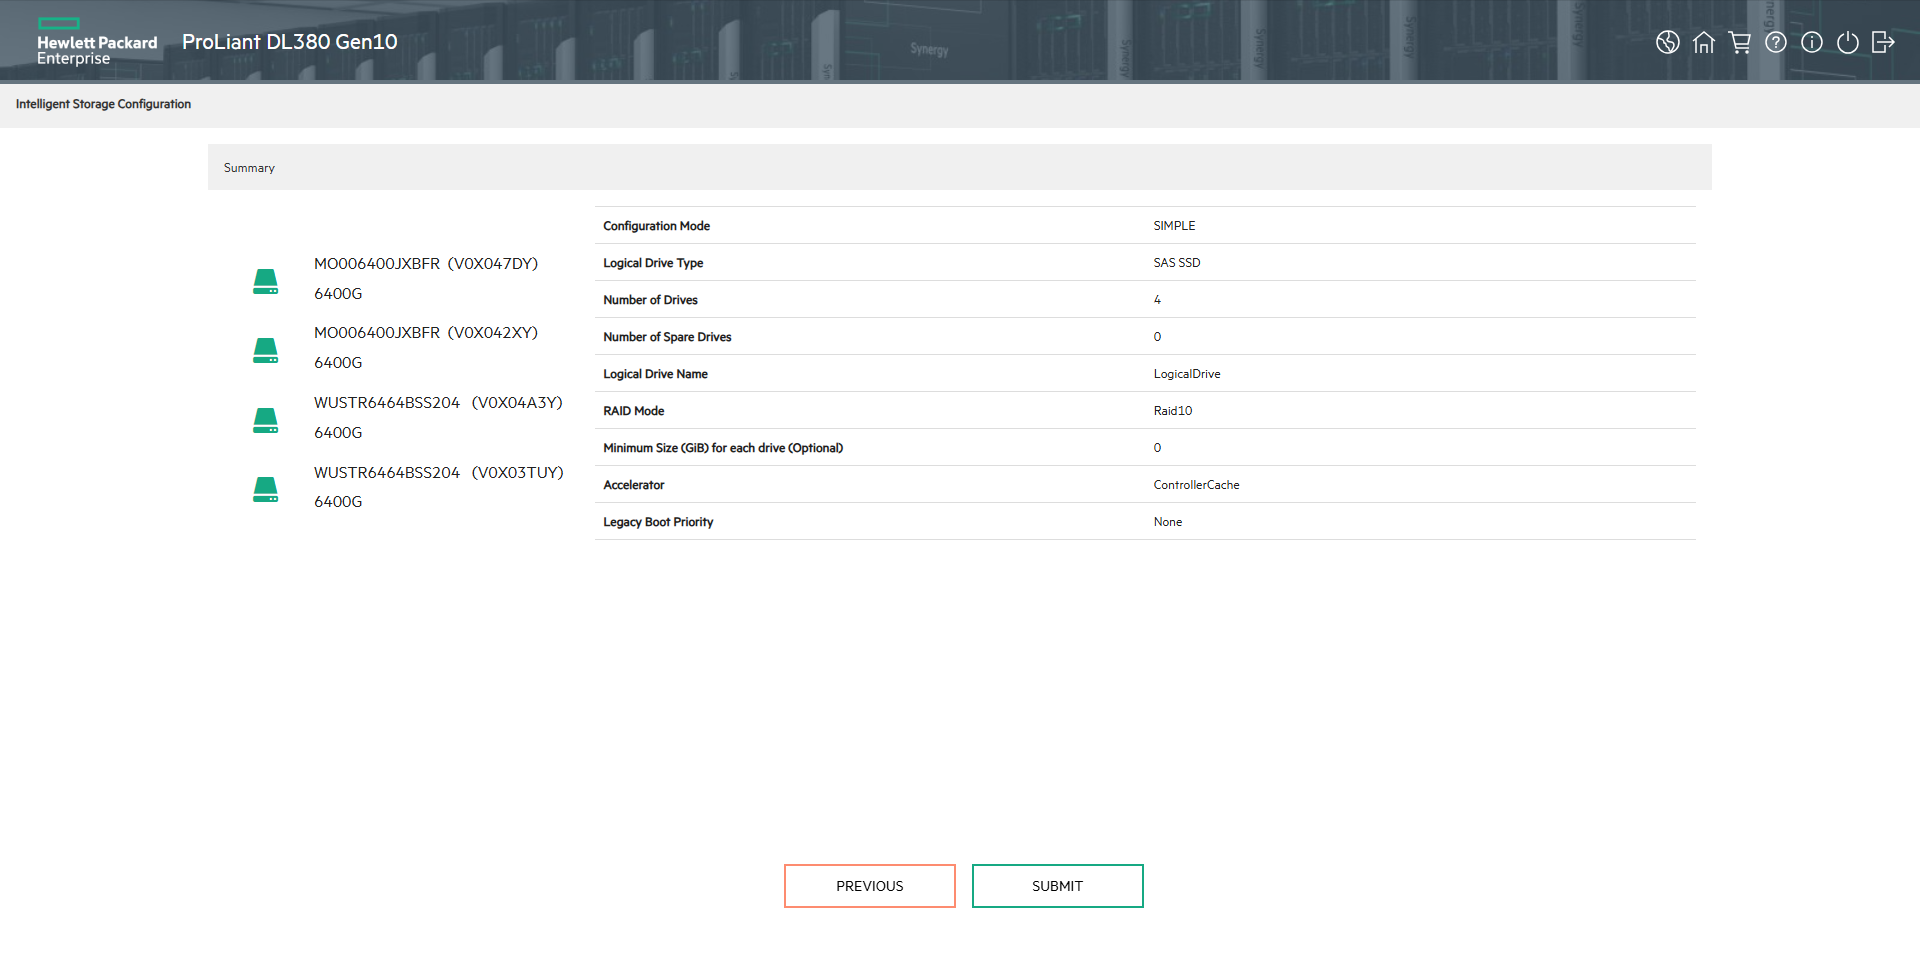Select drive icon for V0X03TUY
The width and height of the screenshot is (1920, 977).
[265, 489]
